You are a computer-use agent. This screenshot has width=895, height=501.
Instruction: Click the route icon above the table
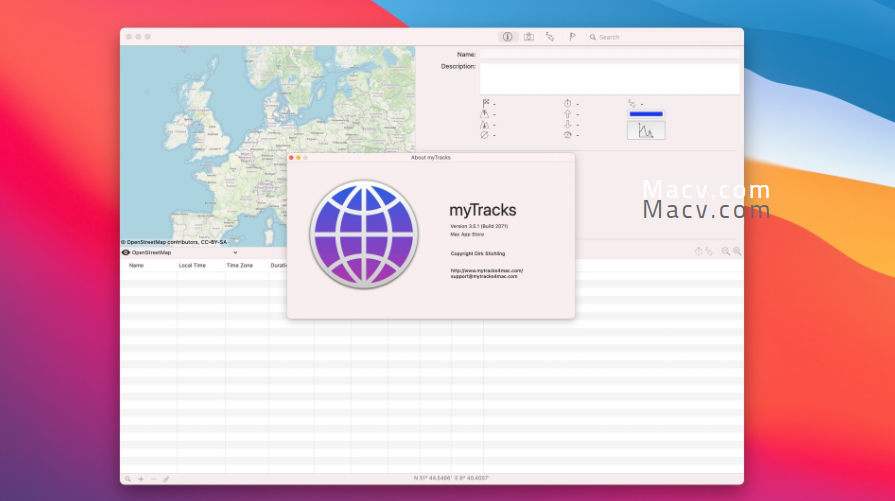pyautogui.click(x=709, y=251)
